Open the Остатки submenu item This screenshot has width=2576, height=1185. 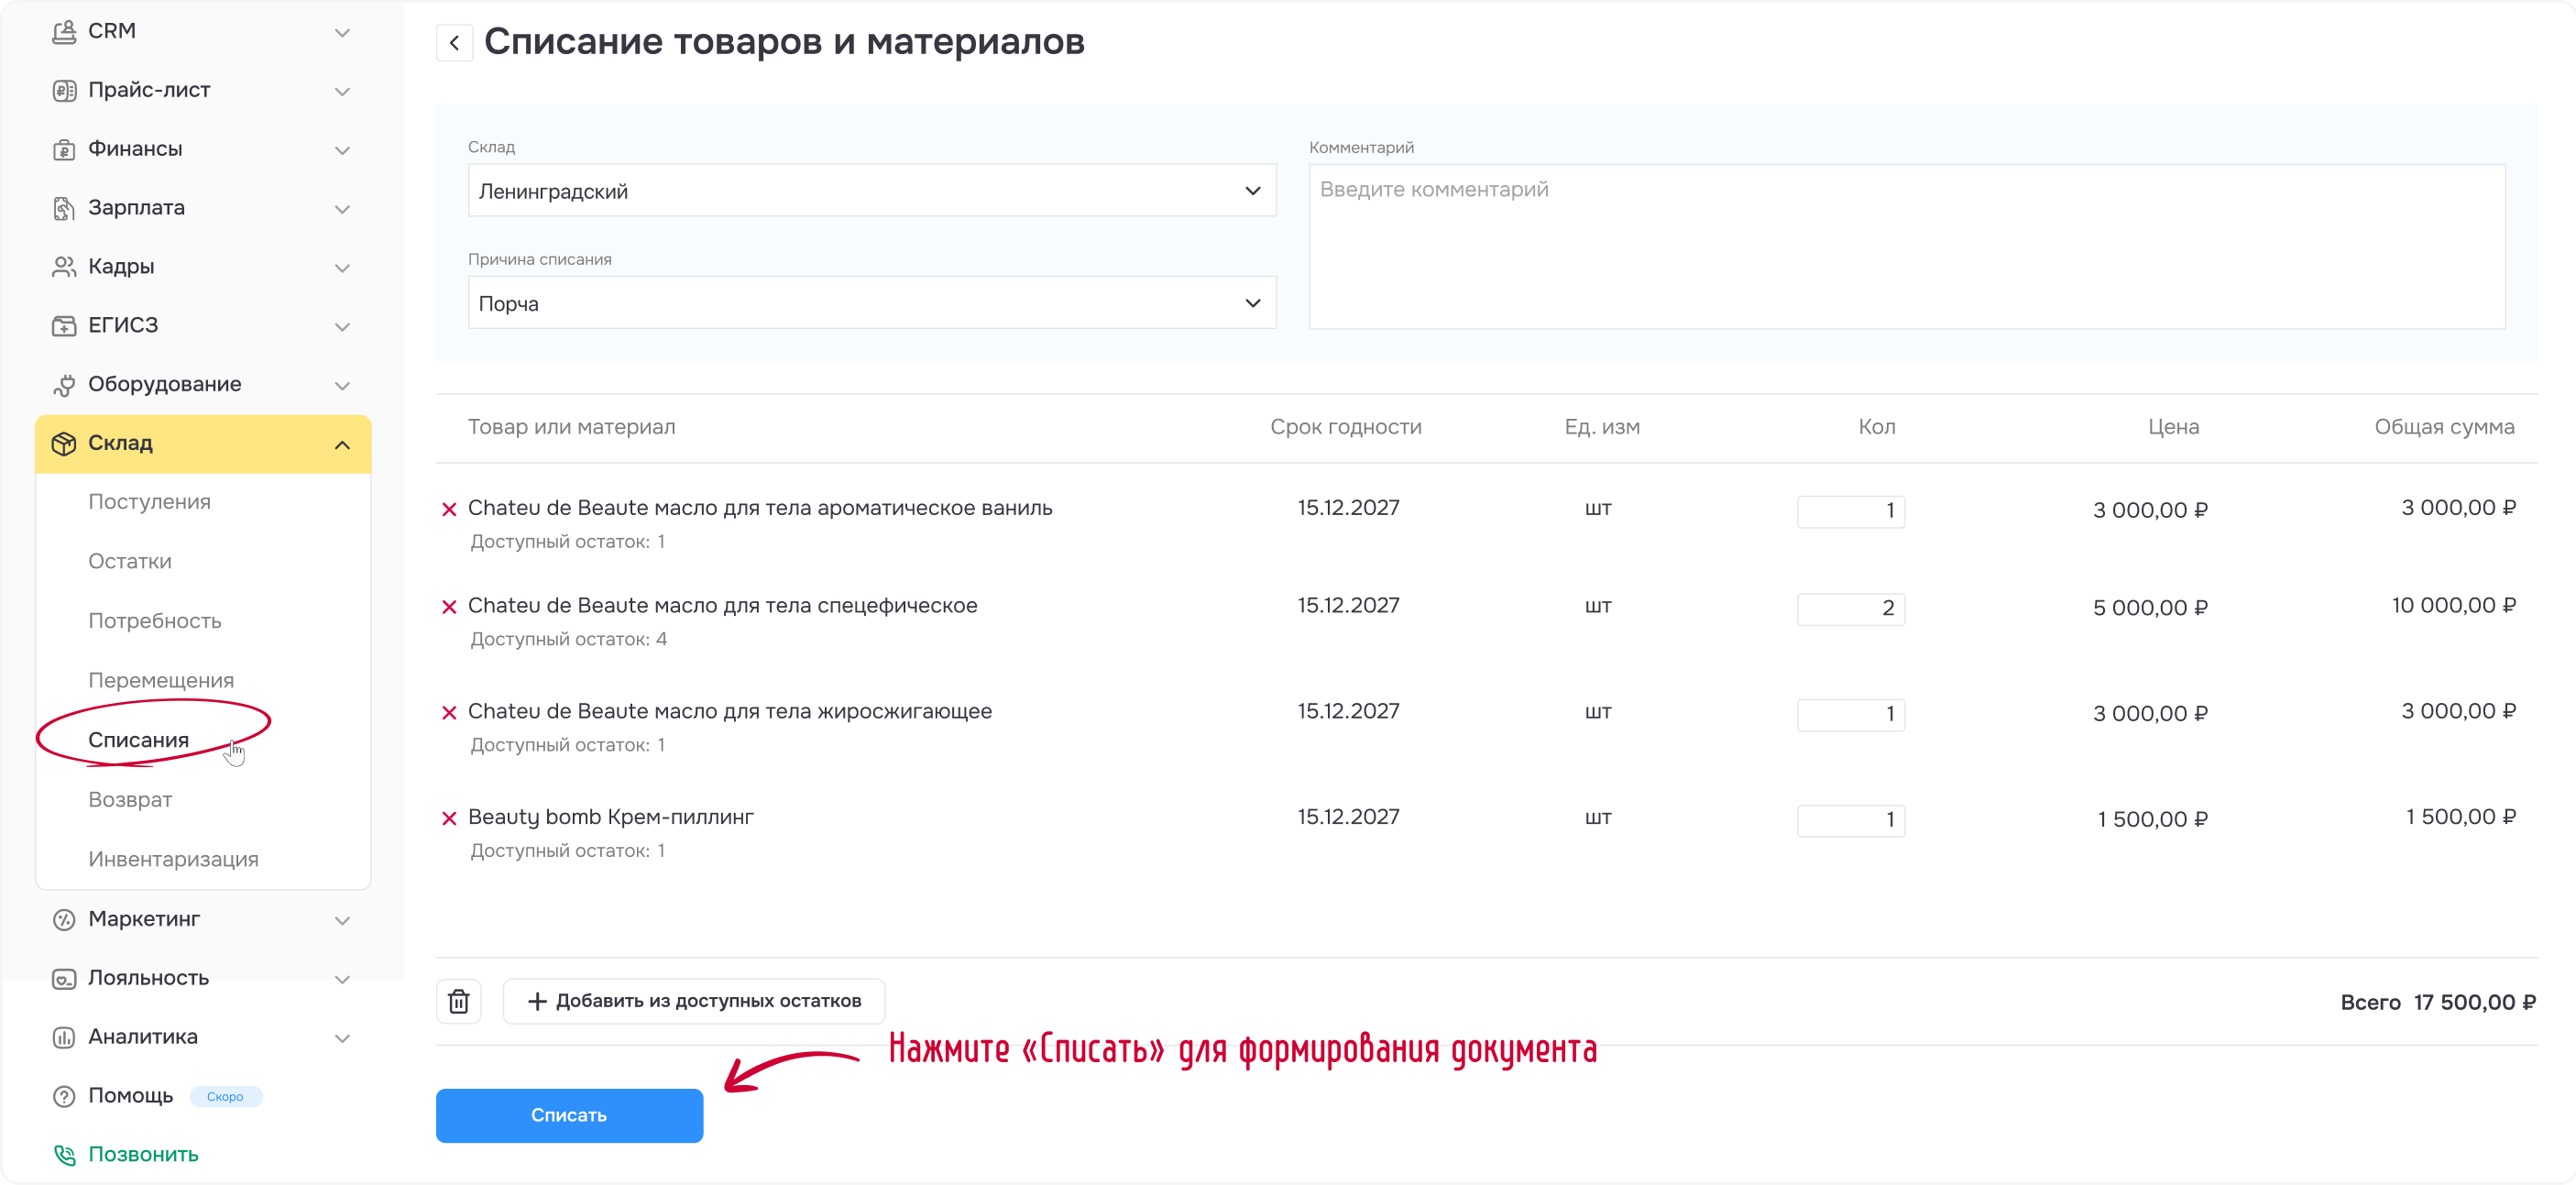pyautogui.click(x=130, y=562)
